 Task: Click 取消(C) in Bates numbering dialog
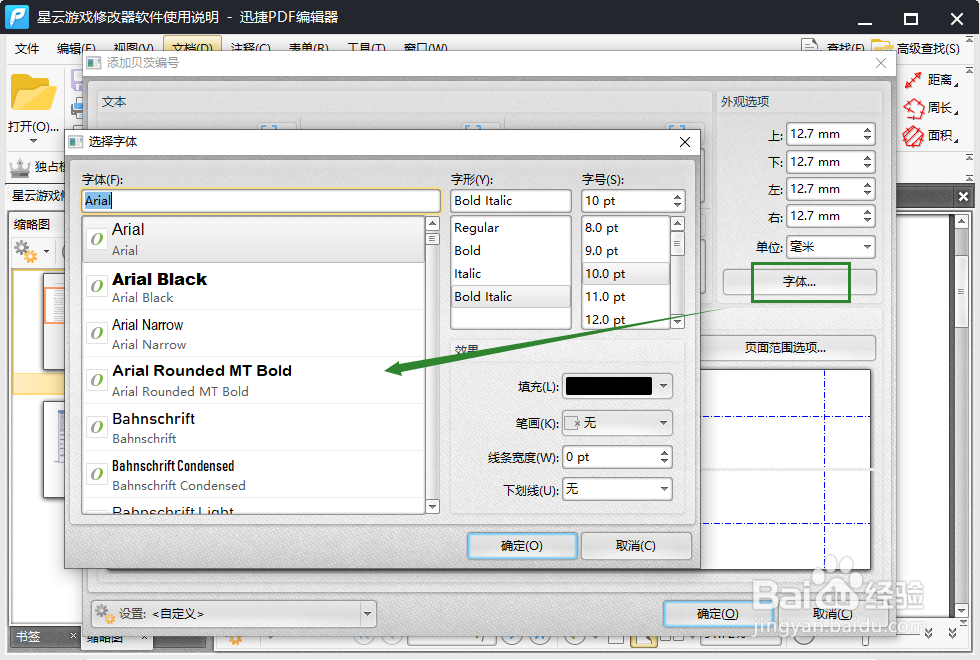coord(832,614)
